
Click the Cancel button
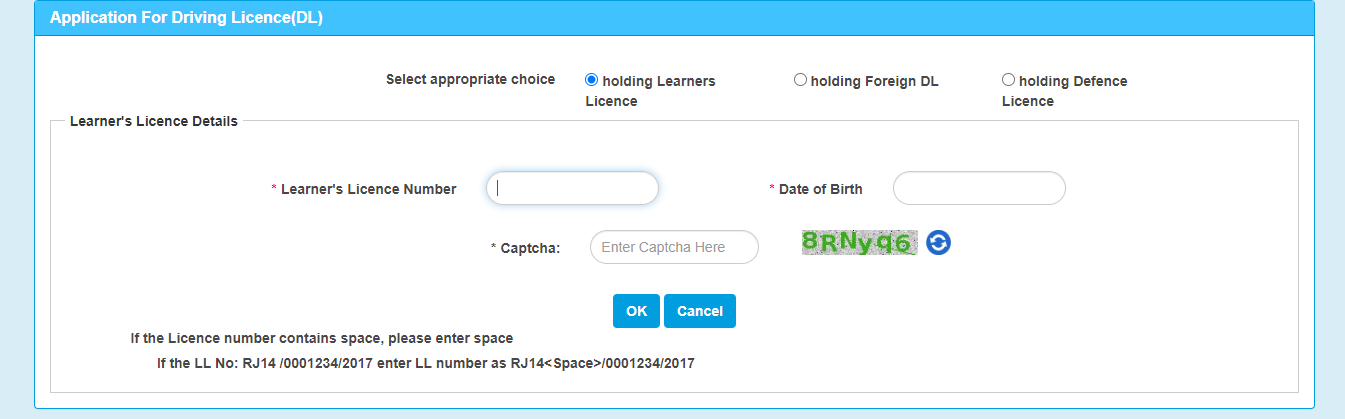[700, 311]
